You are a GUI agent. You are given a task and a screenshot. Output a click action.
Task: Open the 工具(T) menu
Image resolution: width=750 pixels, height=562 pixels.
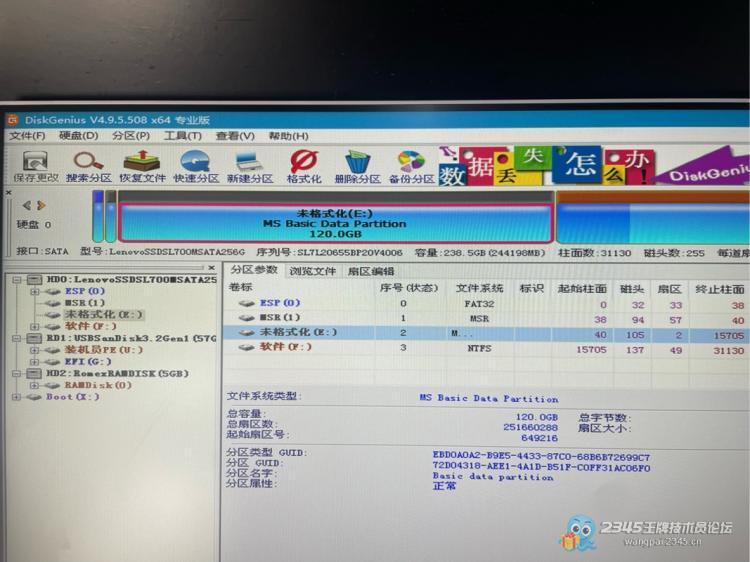(182, 135)
